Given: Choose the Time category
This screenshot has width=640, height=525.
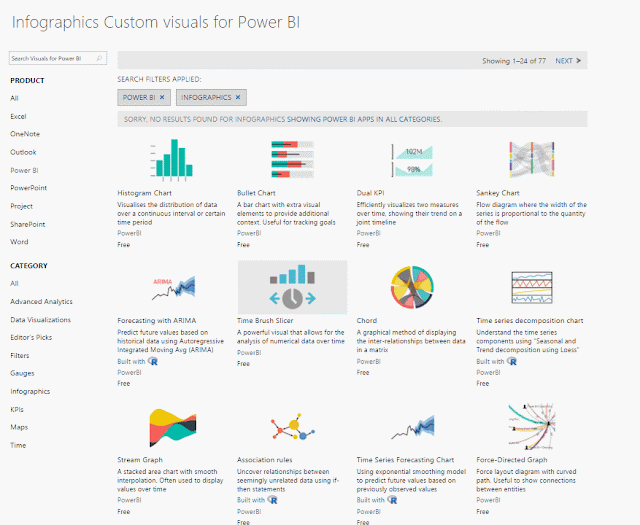Looking at the screenshot, I should pos(18,445).
